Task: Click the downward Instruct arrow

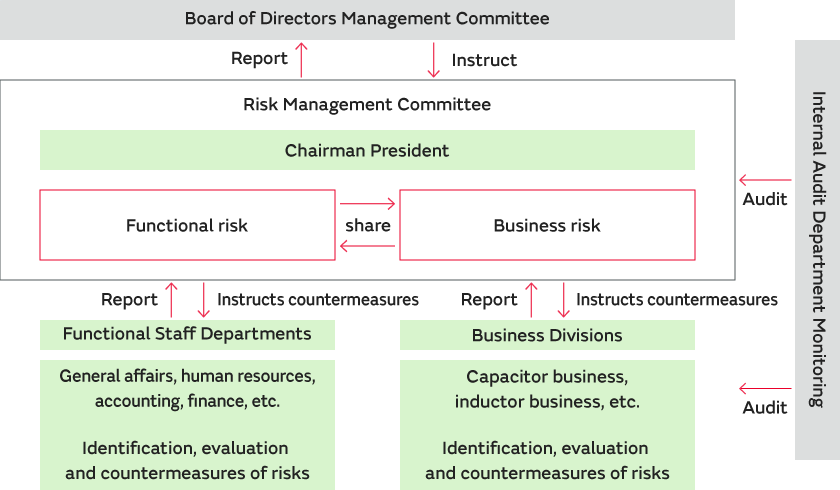Action: [x=433, y=59]
